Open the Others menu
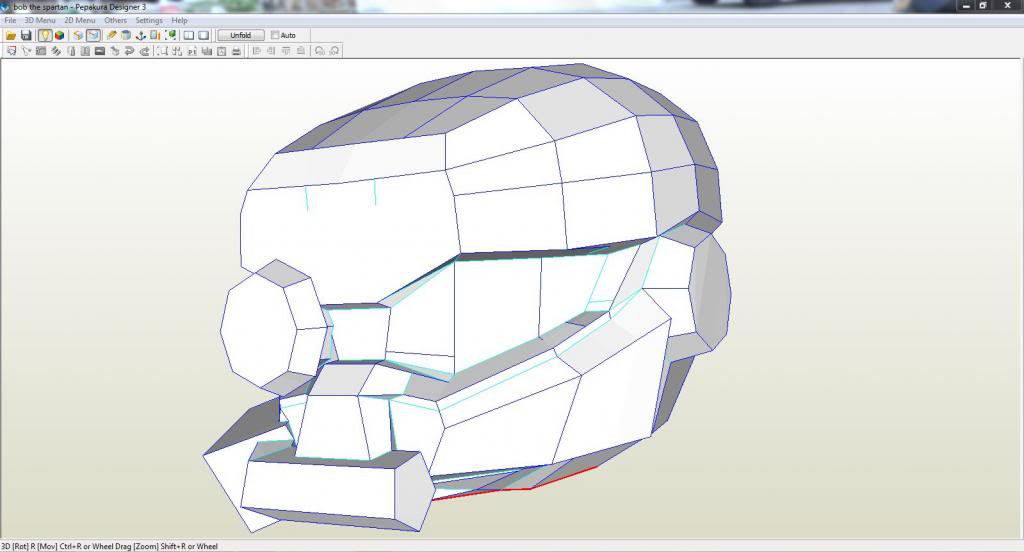This screenshot has width=1024, height=552. (x=116, y=20)
